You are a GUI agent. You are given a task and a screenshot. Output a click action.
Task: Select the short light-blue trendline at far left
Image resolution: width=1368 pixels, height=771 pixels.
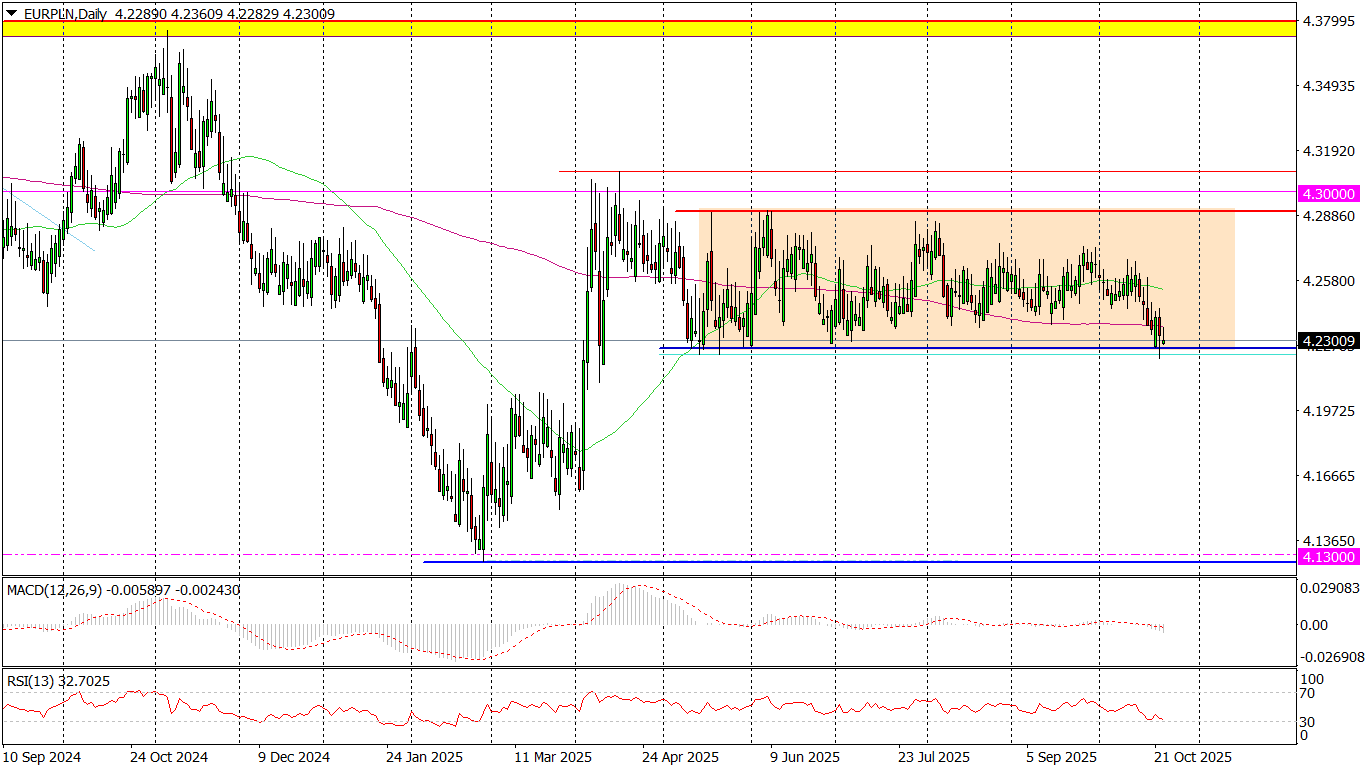pyautogui.click(x=55, y=223)
